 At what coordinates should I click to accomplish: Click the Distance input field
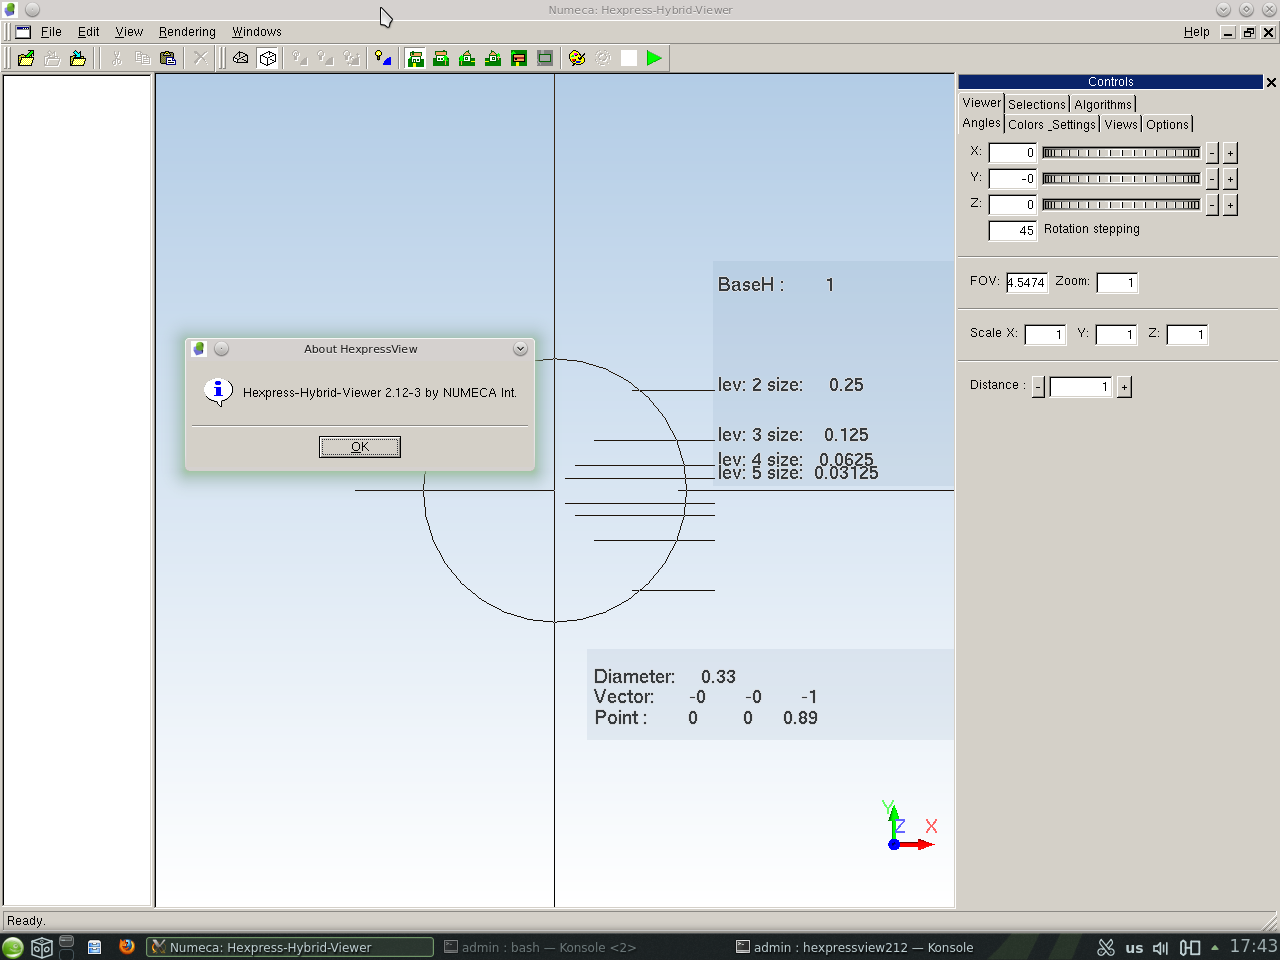click(x=1081, y=387)
